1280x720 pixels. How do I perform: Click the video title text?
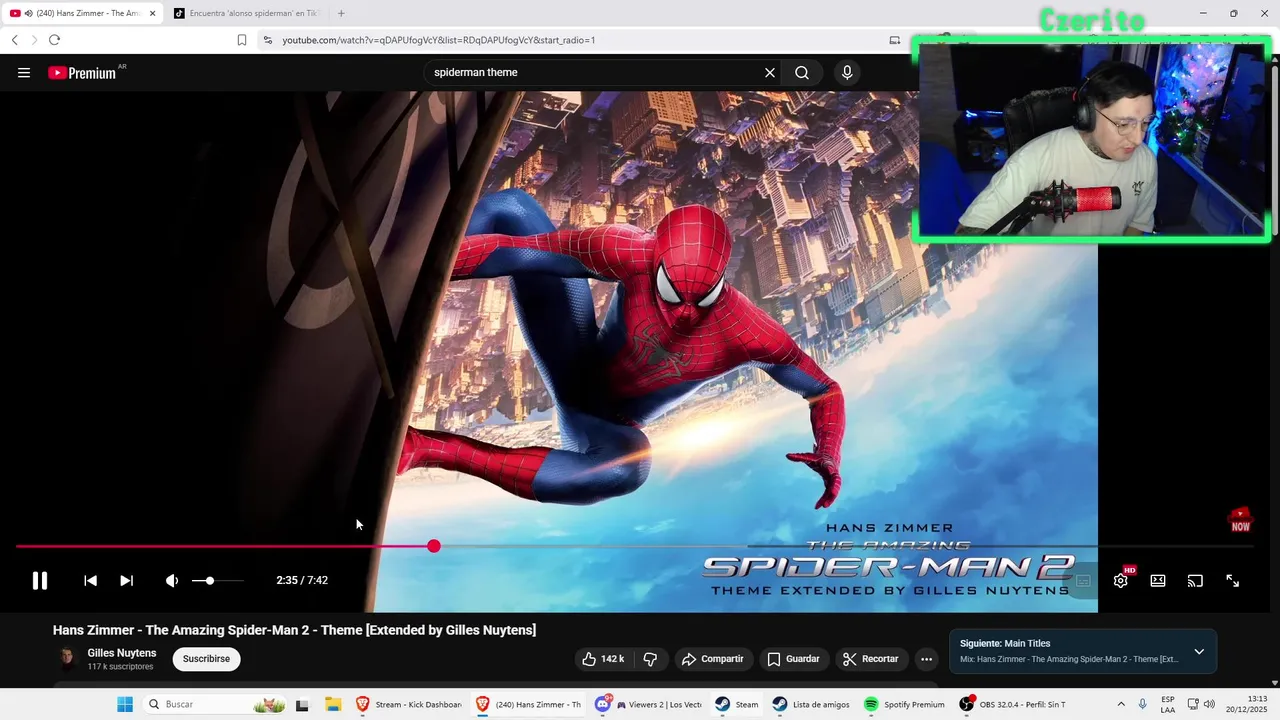click(294, 630)
